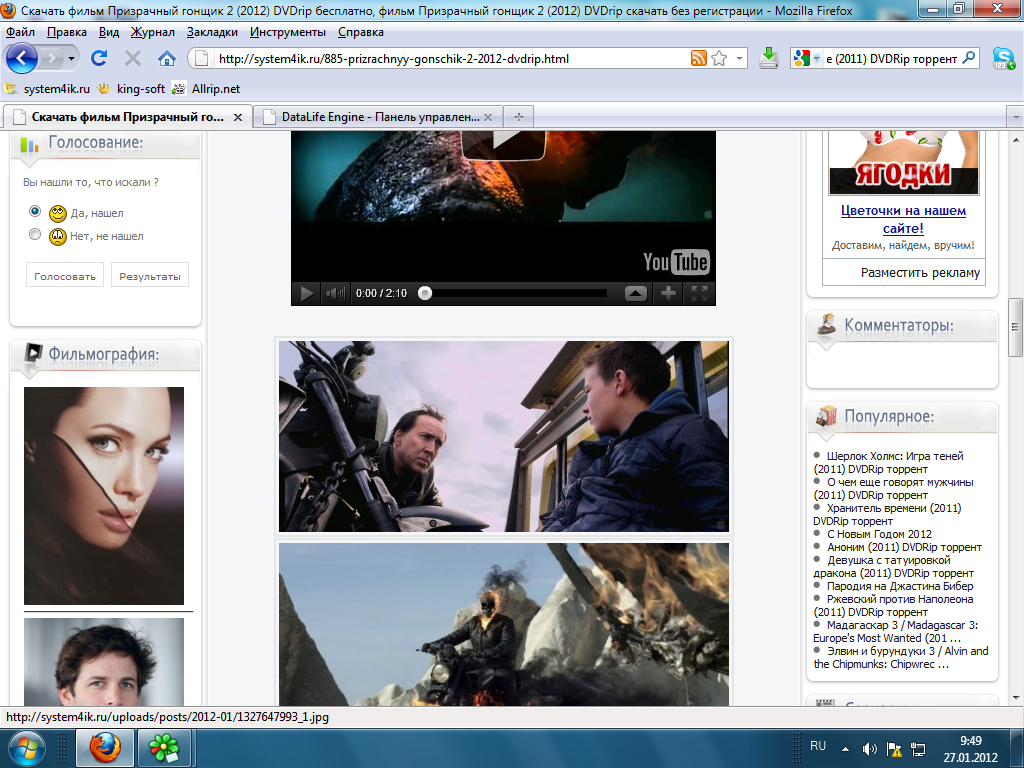1024x768 pixels.
Task: Click the page vertical scrollbar thumb
Action: click(x=1015, y=327)
